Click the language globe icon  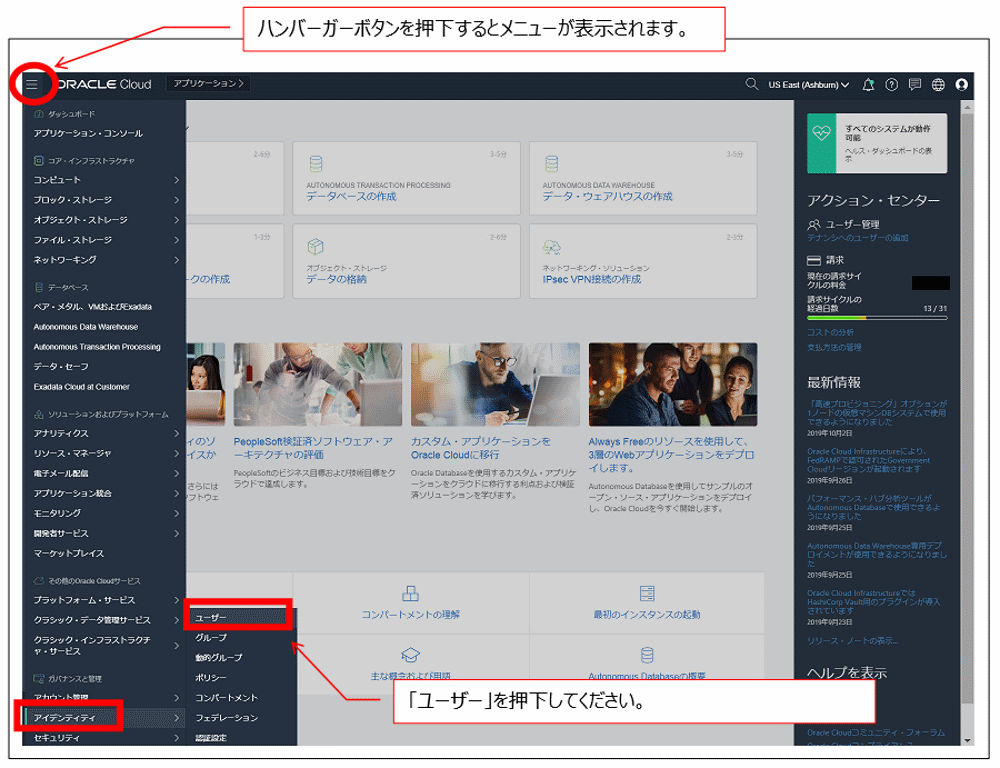(938, 85)
